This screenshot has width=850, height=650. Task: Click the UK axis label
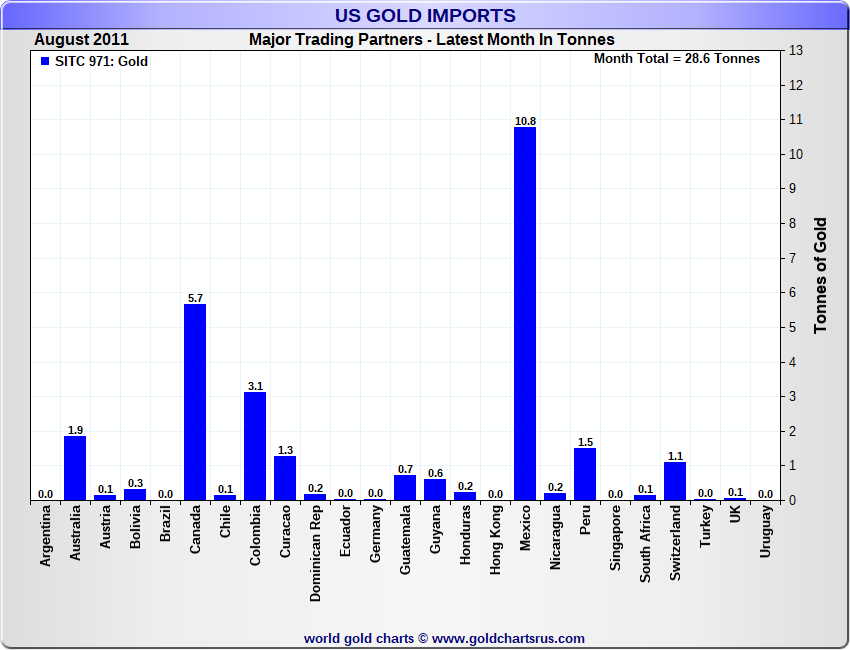735,514
